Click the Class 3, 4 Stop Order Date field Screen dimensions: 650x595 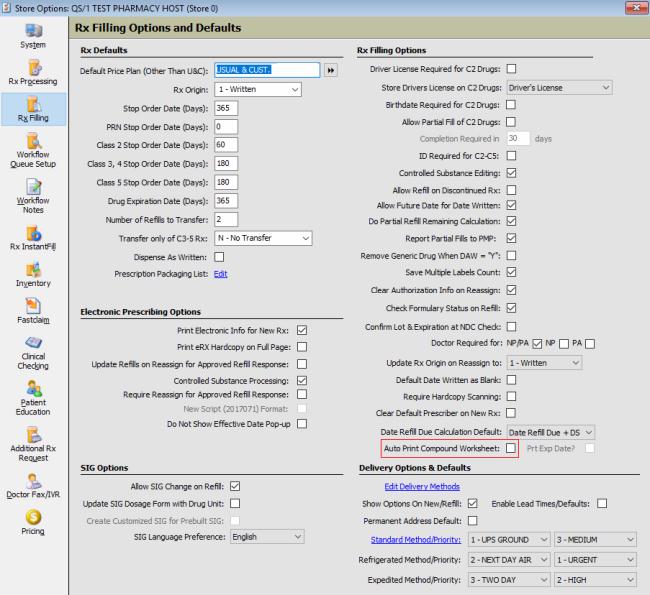226,164
